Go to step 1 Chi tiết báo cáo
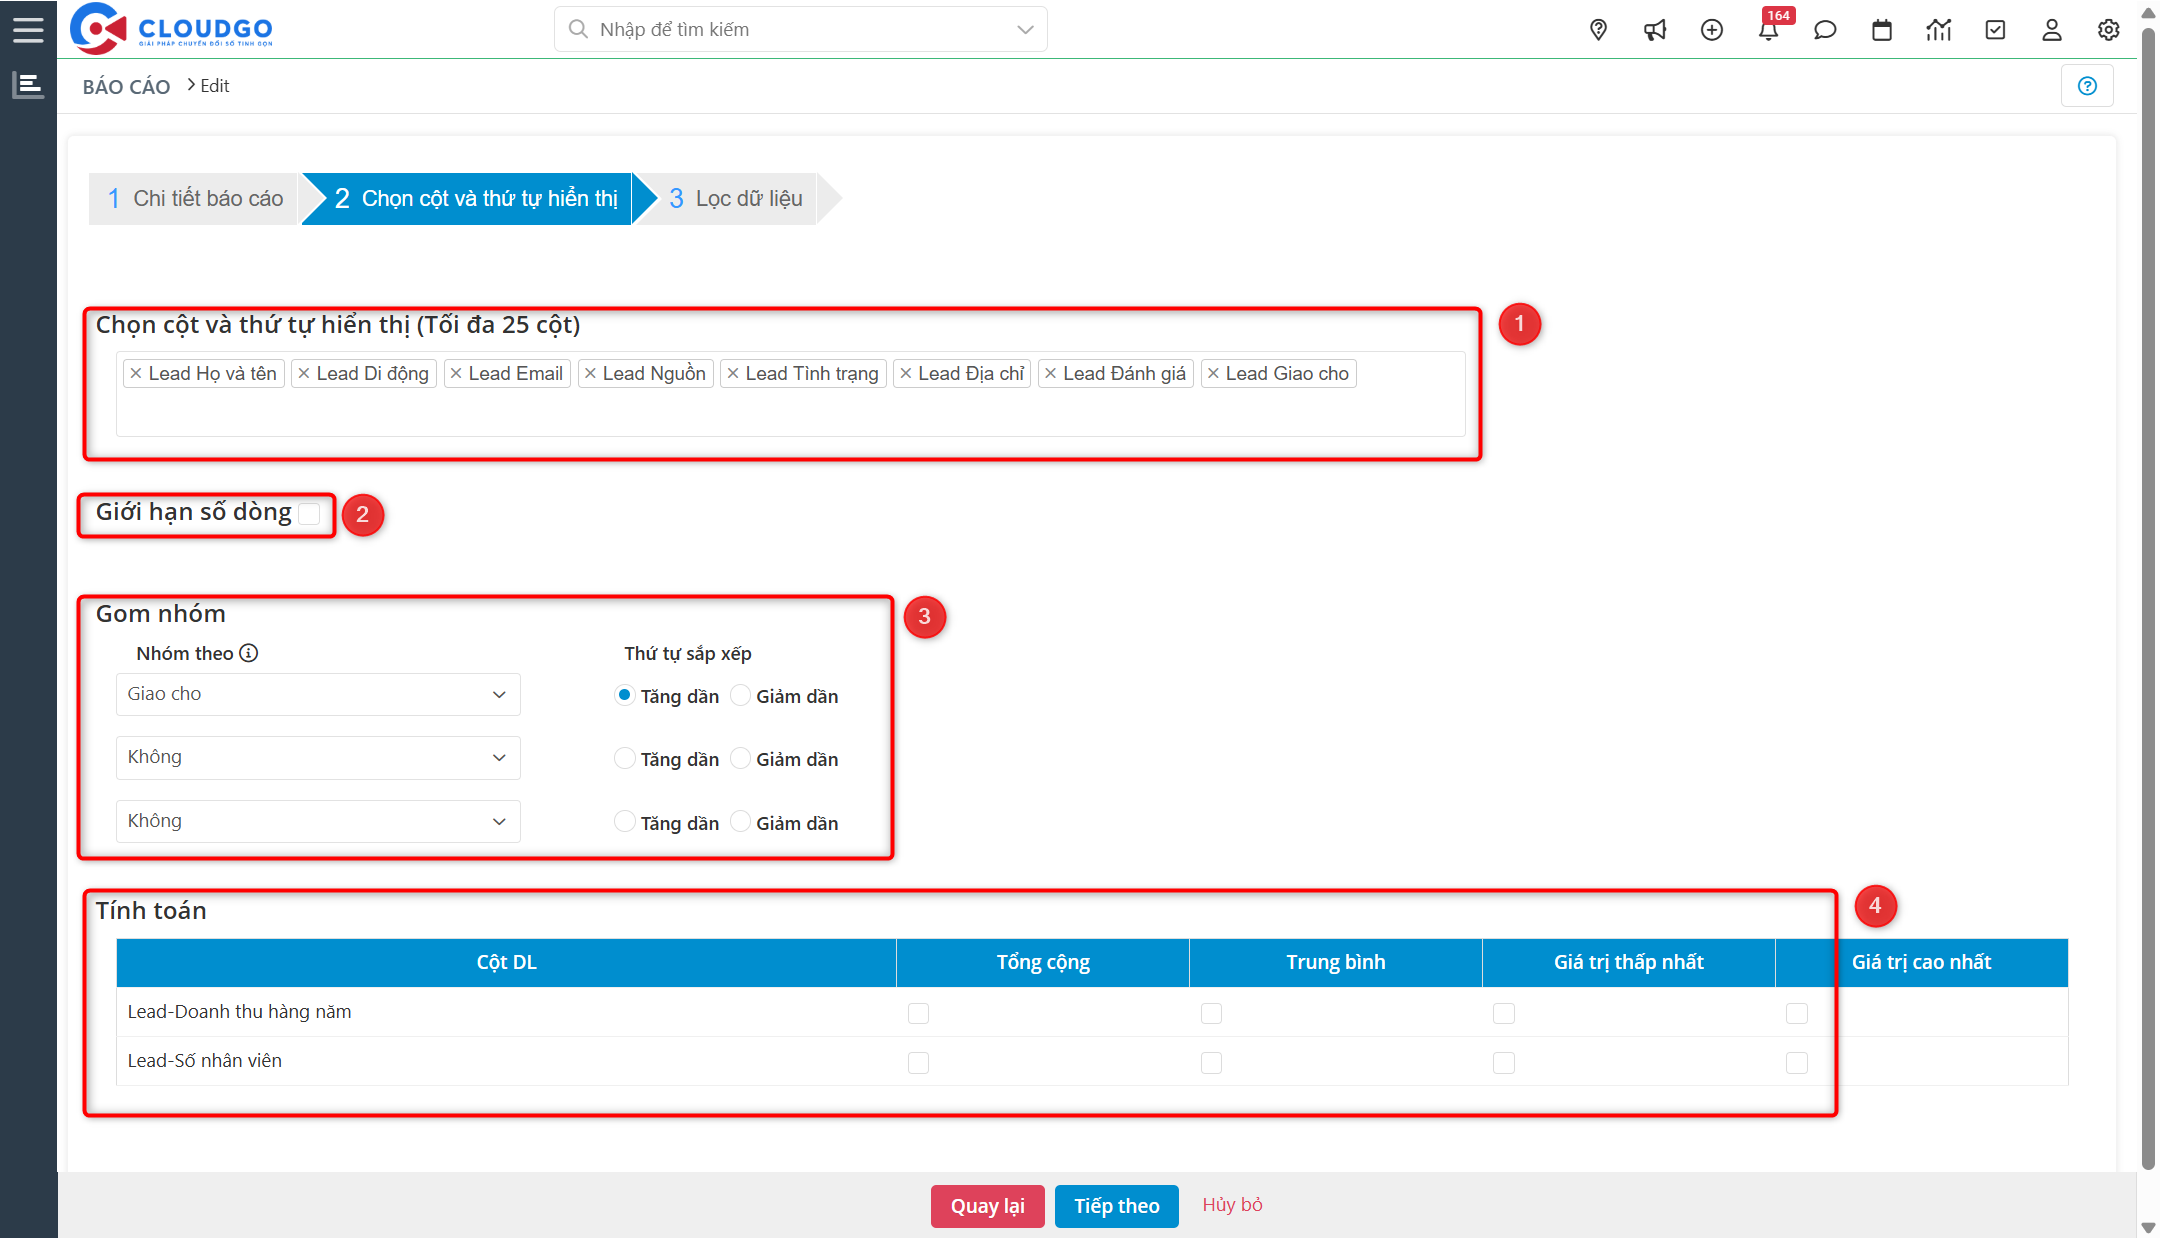2160x1238 pixels. point(195,198)
